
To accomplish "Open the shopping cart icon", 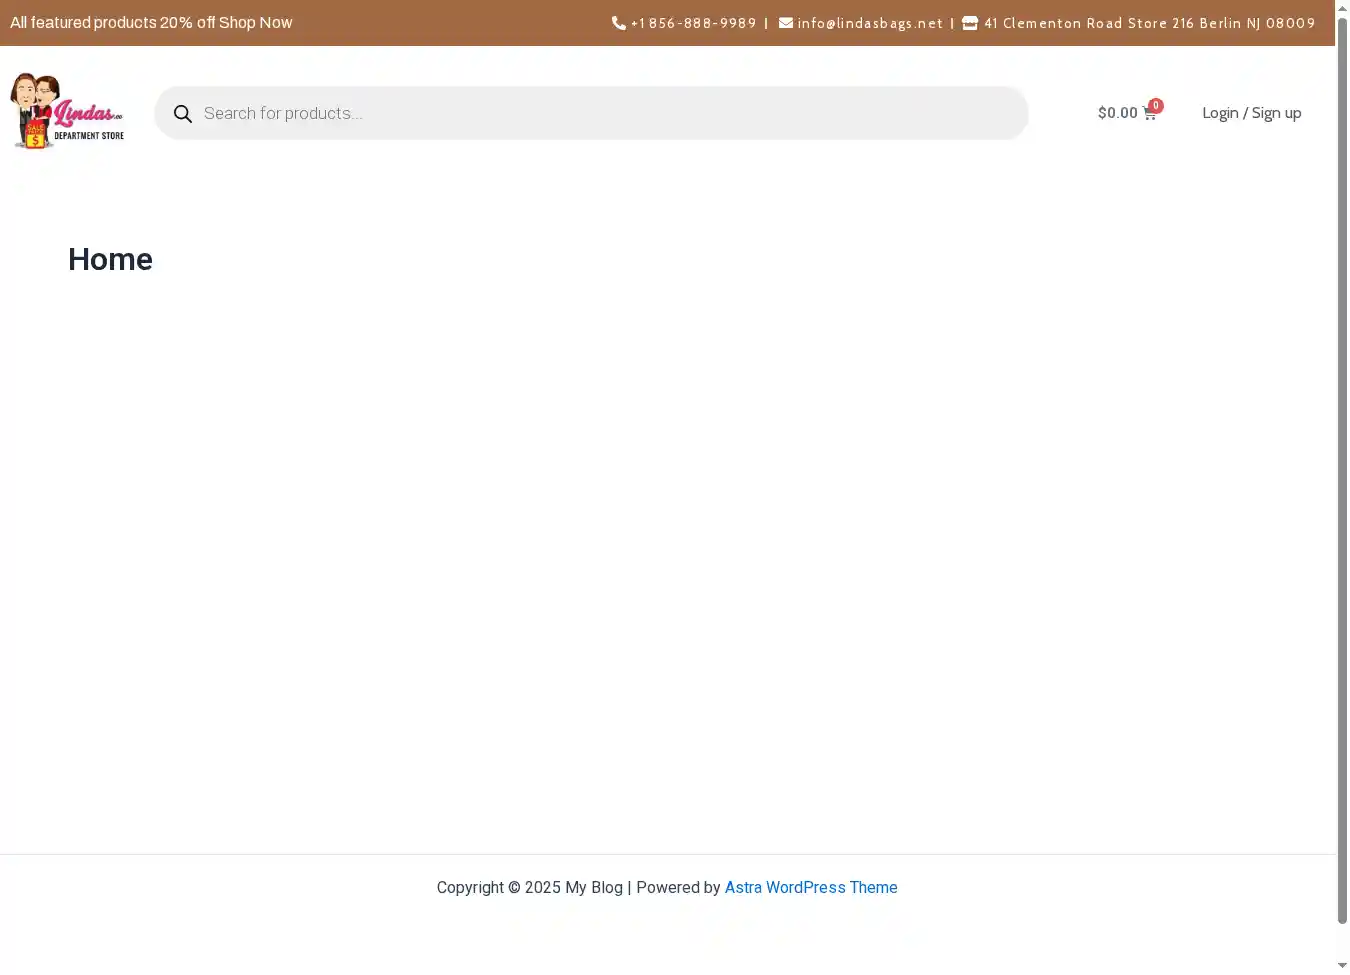I will (x=1148, y=114).
